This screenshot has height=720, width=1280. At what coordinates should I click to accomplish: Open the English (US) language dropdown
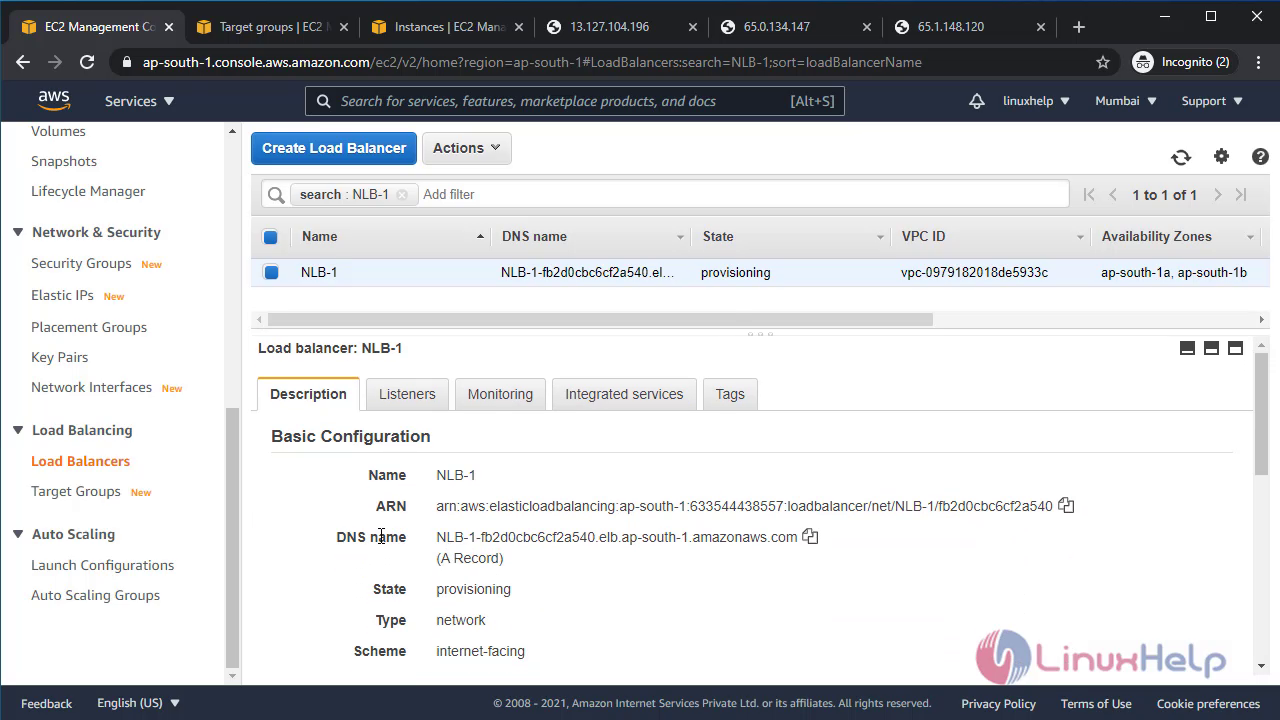click(x=138, y=703)
